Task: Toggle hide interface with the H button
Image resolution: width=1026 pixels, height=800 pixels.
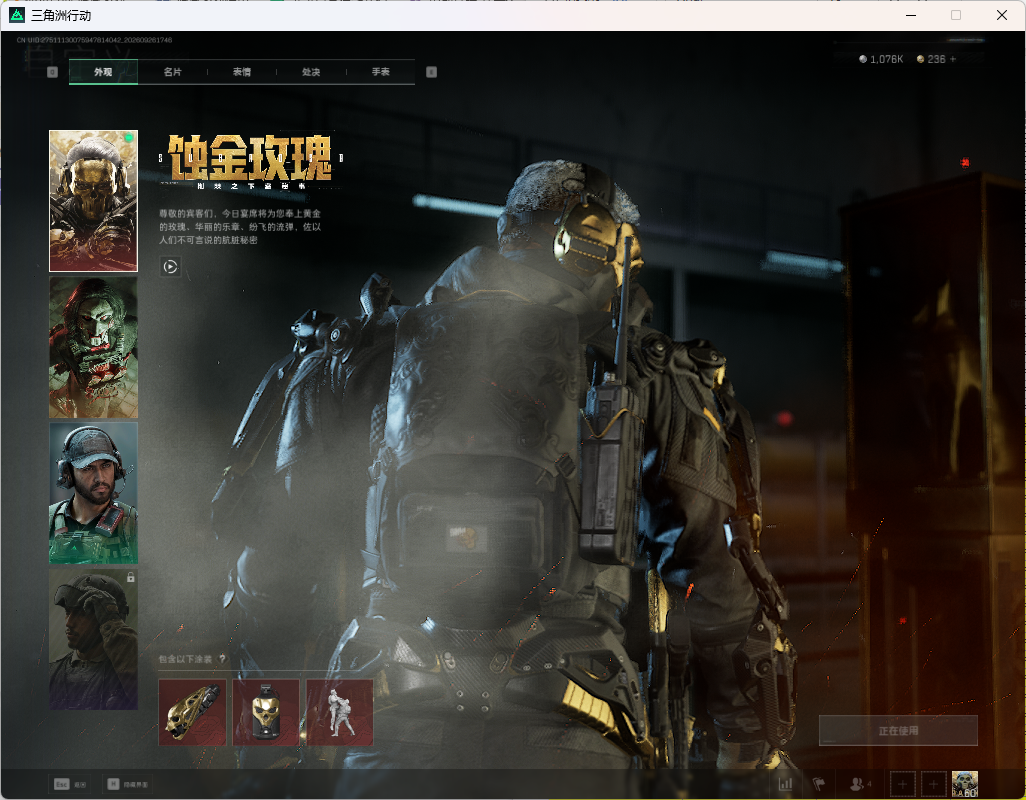Action: (128, 784)
